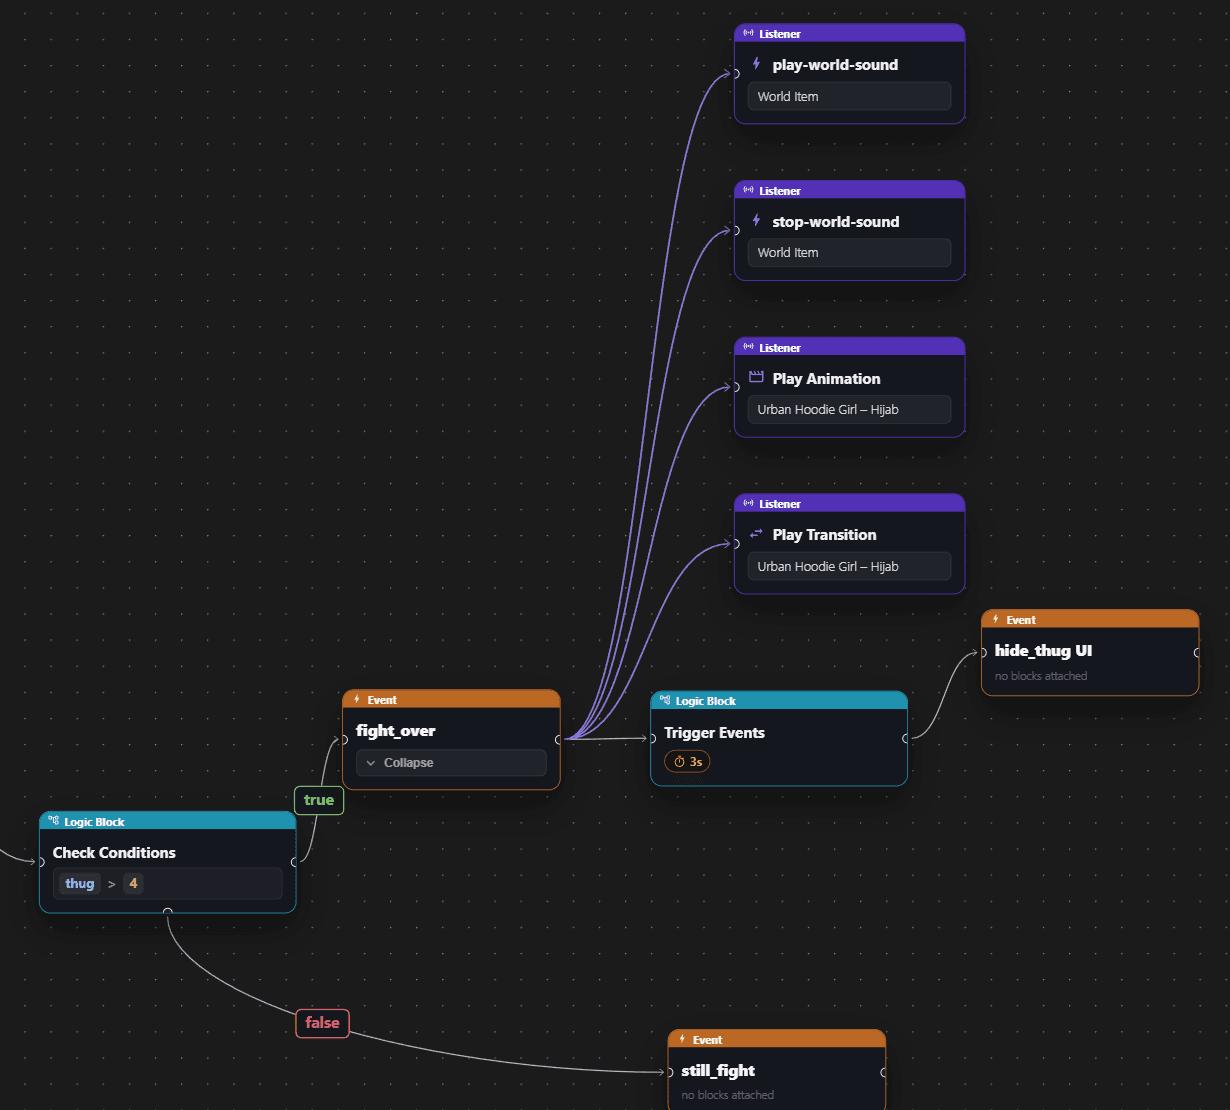Click the still_fight output port
The height and width of the screenshot is (1110, 1230).
[884, 1073]
